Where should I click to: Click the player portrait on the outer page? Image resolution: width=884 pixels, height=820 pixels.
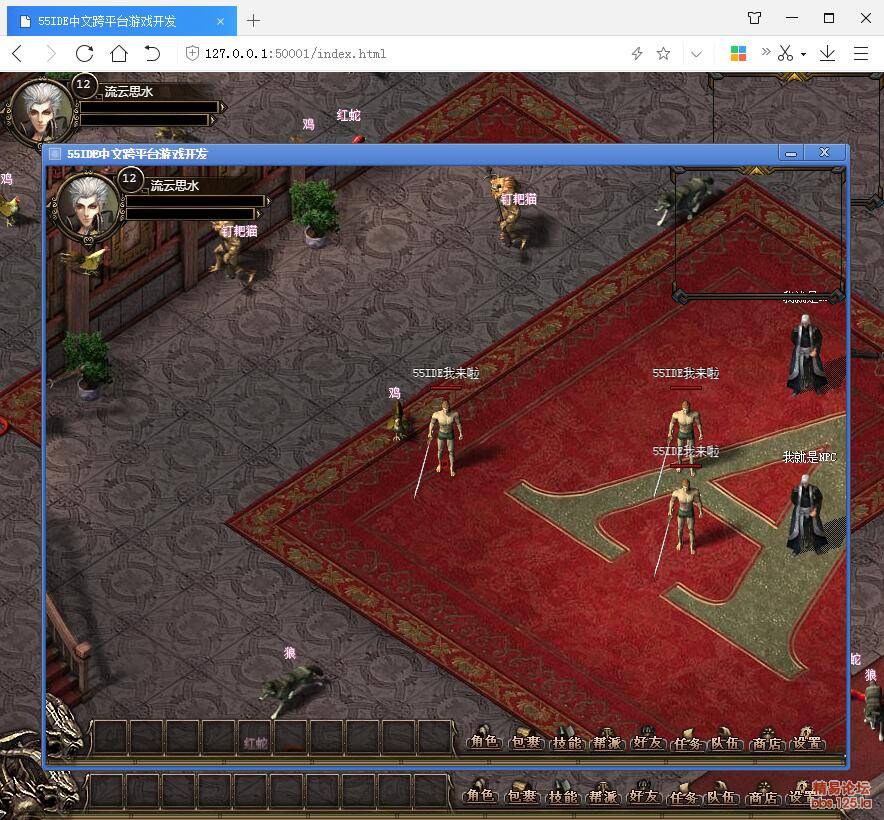click(41, 111)
